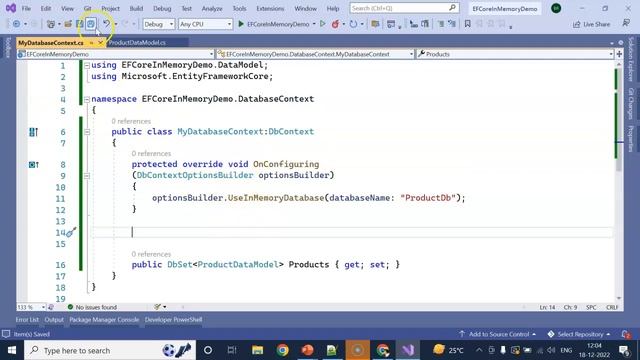Collapse the MyDatabaseContext class block
The image size is (640, 360).
[x=87, y=132]
